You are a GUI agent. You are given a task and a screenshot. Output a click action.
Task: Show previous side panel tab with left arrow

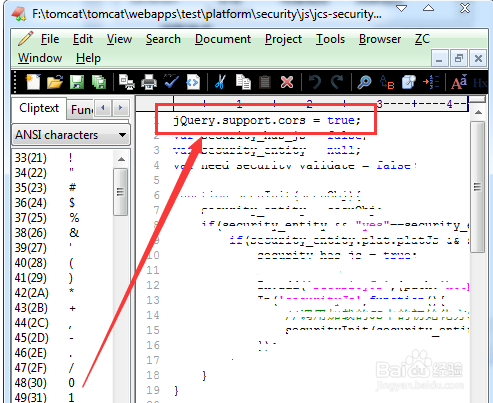(103, 108)
